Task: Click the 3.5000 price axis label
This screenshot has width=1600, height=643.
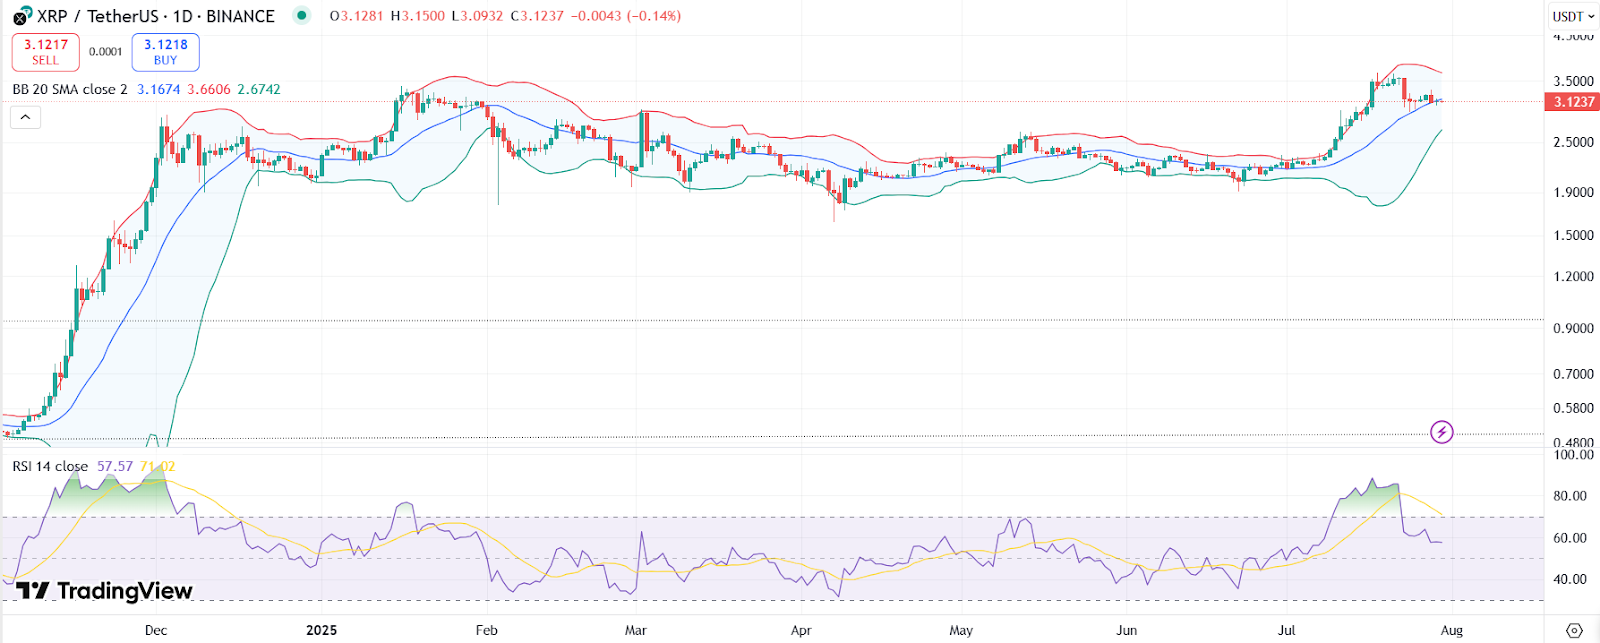Action: coord(1573,81)
